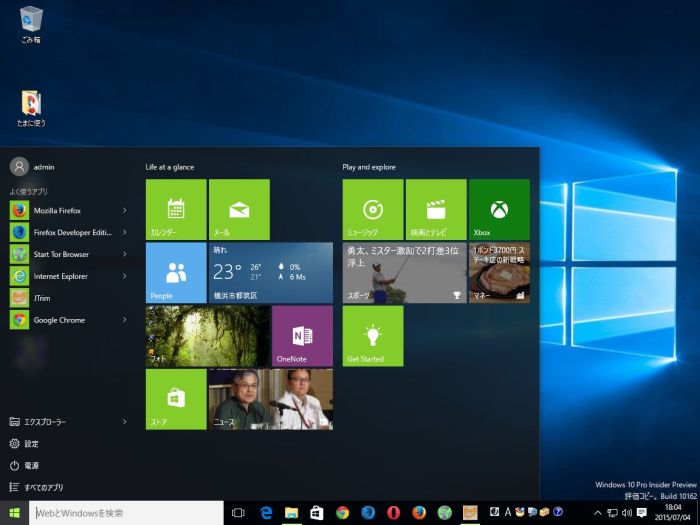Open Settings from Start menu

(x=32, y=444)
